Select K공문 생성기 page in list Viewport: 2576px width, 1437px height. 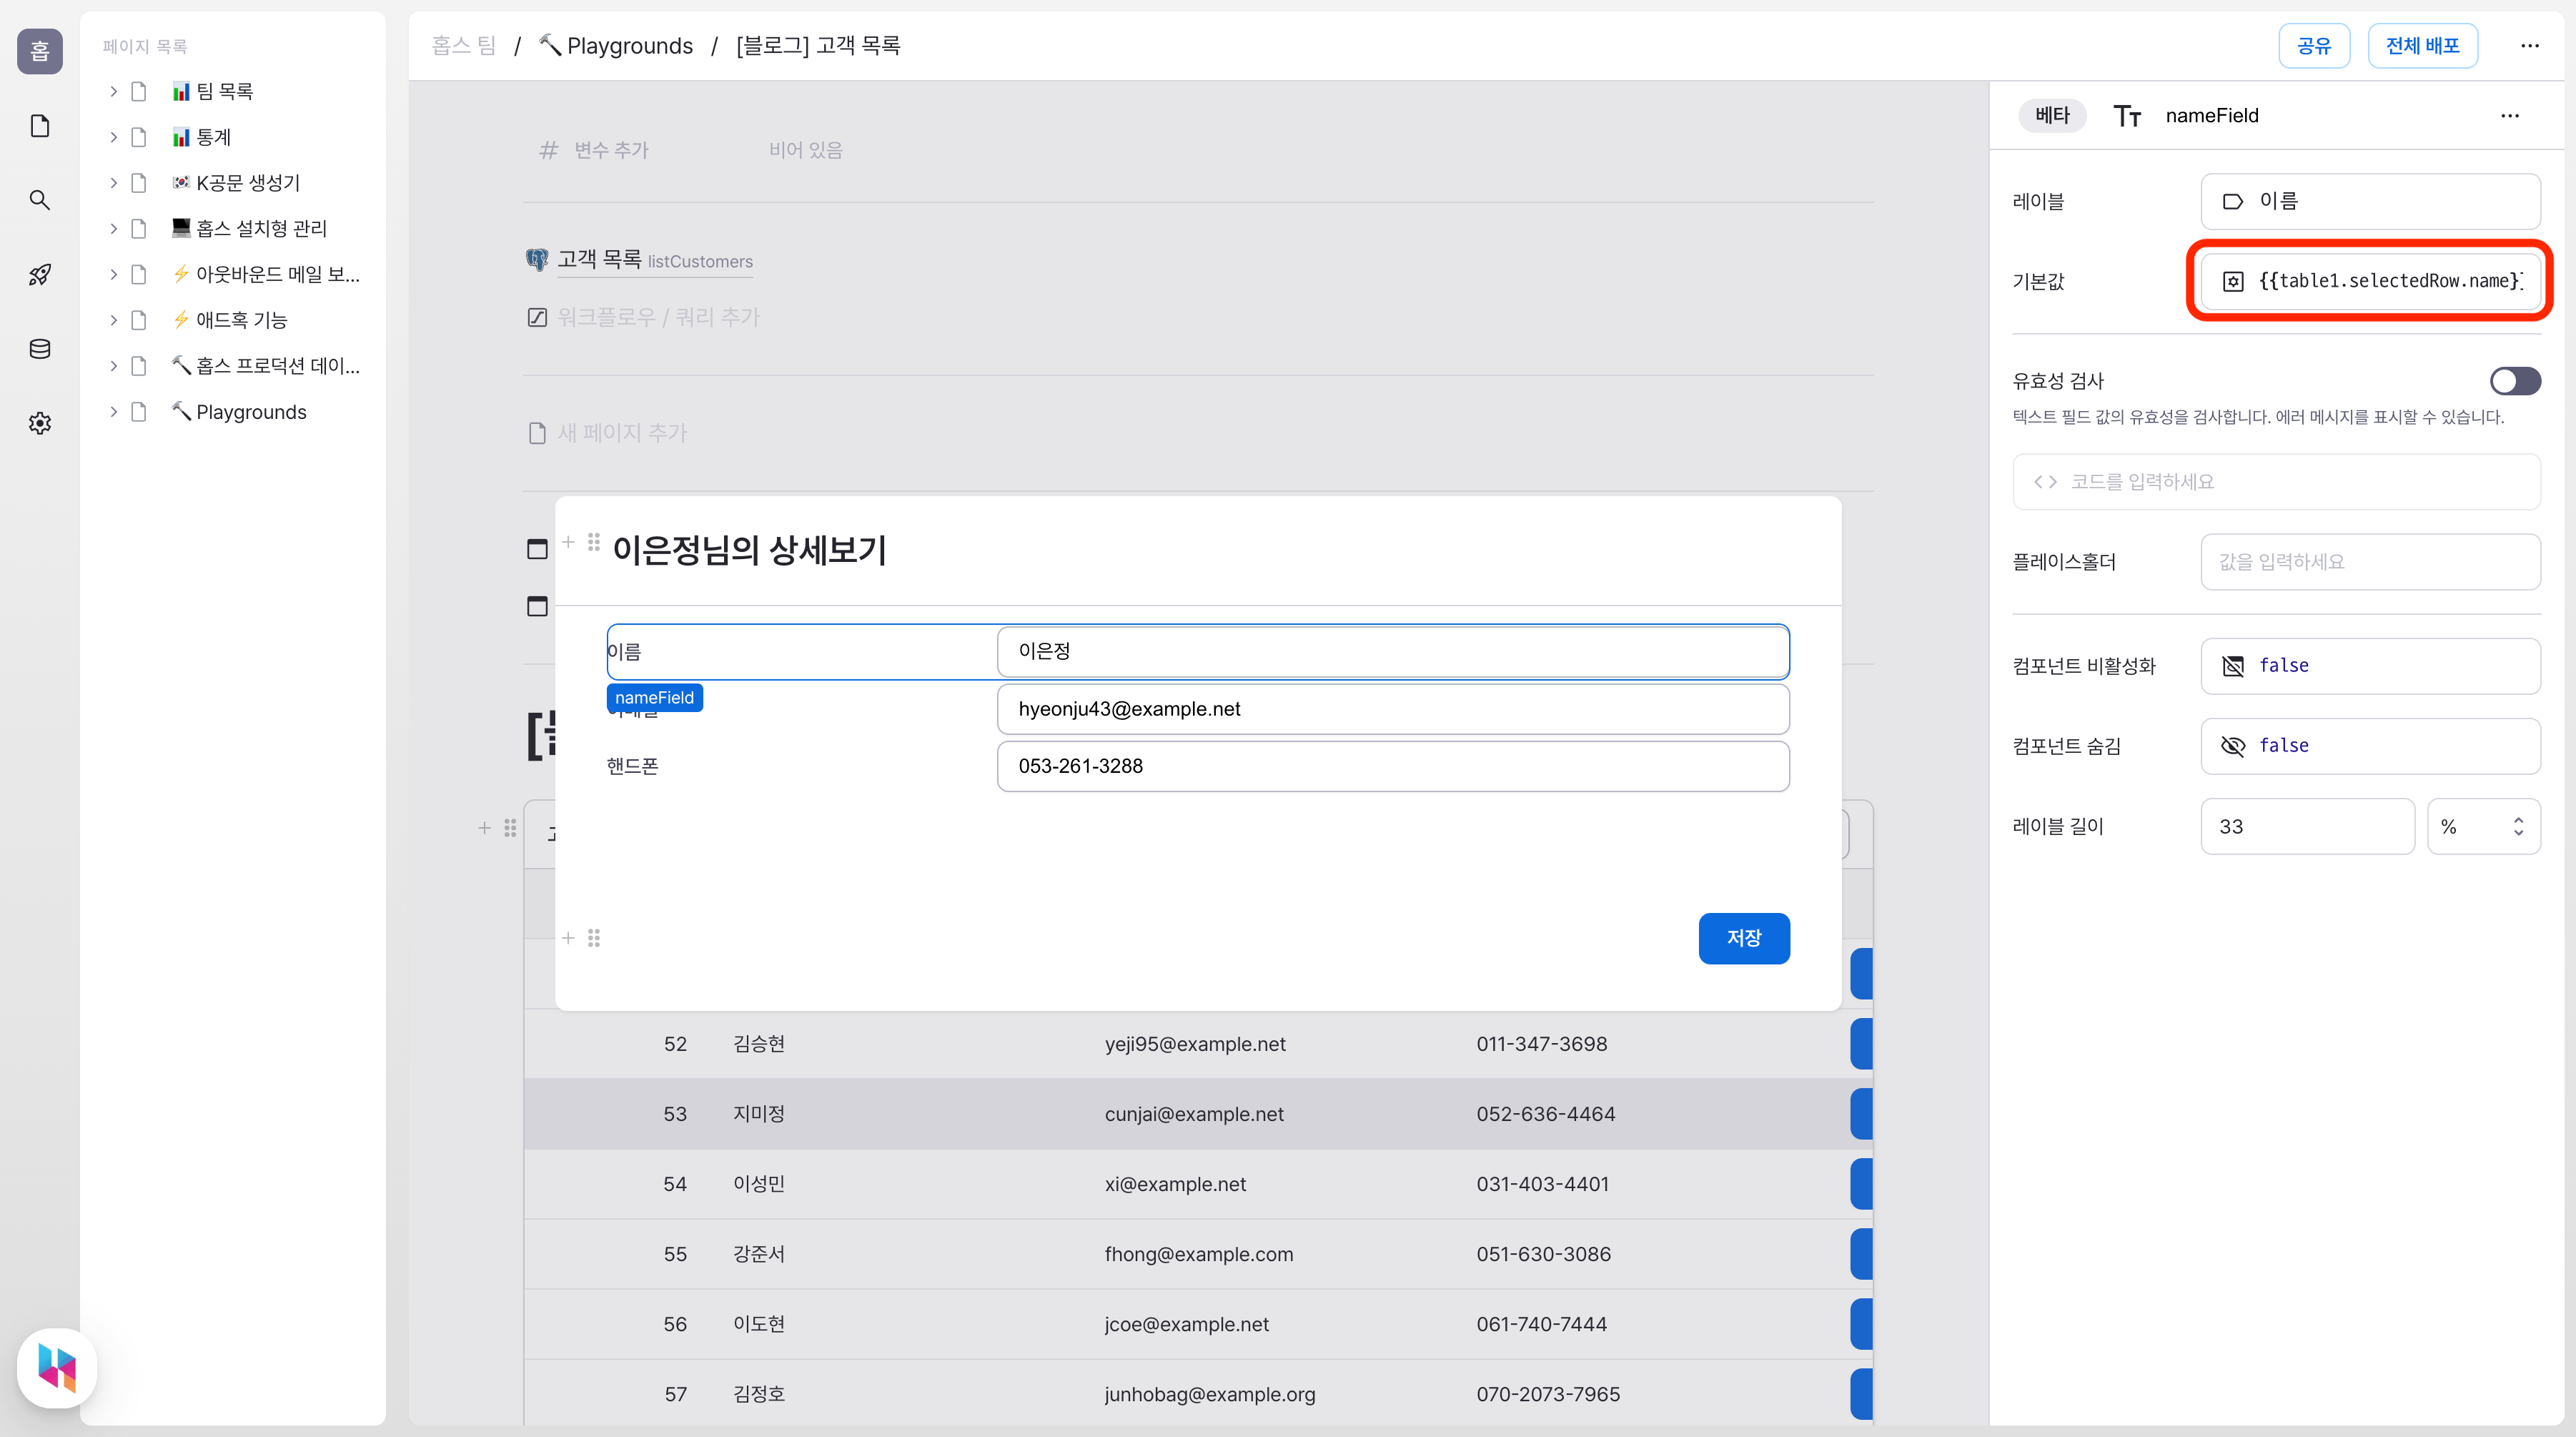click(248, 183)
